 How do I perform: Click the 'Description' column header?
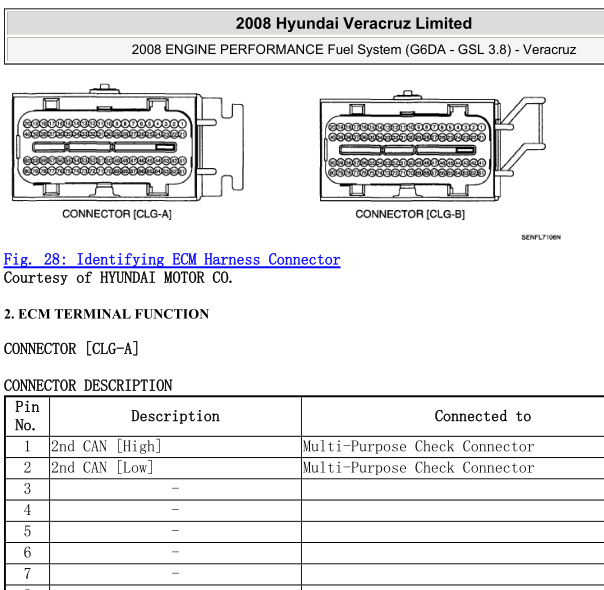point(175,416)
